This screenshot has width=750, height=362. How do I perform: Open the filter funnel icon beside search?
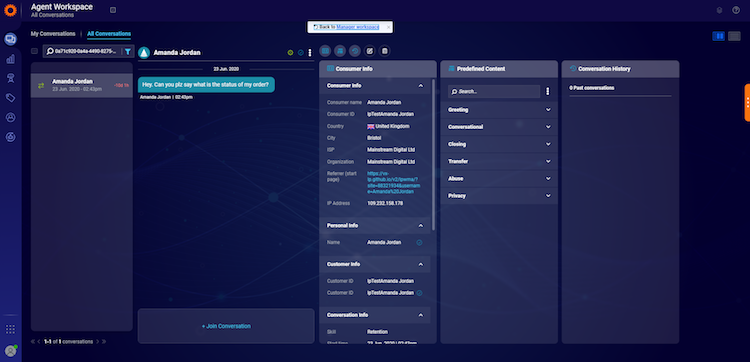(128, 51)
